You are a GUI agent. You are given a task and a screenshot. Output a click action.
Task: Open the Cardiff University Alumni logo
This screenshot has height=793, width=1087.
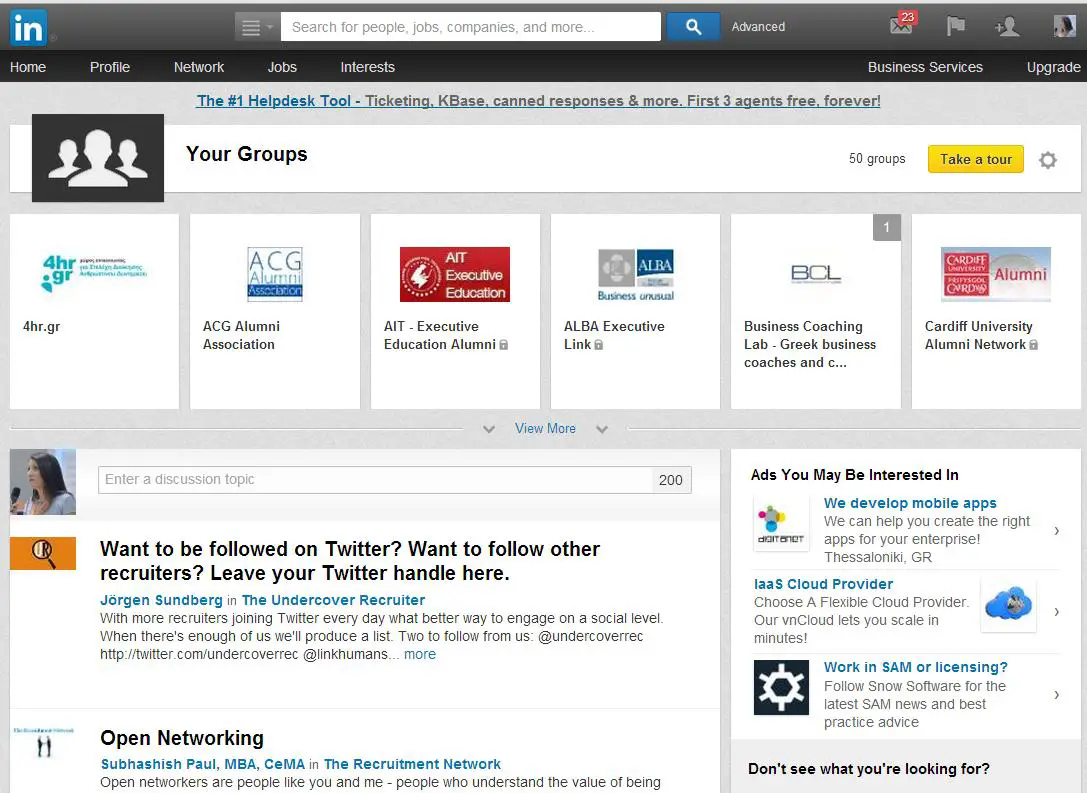point(996,274)
